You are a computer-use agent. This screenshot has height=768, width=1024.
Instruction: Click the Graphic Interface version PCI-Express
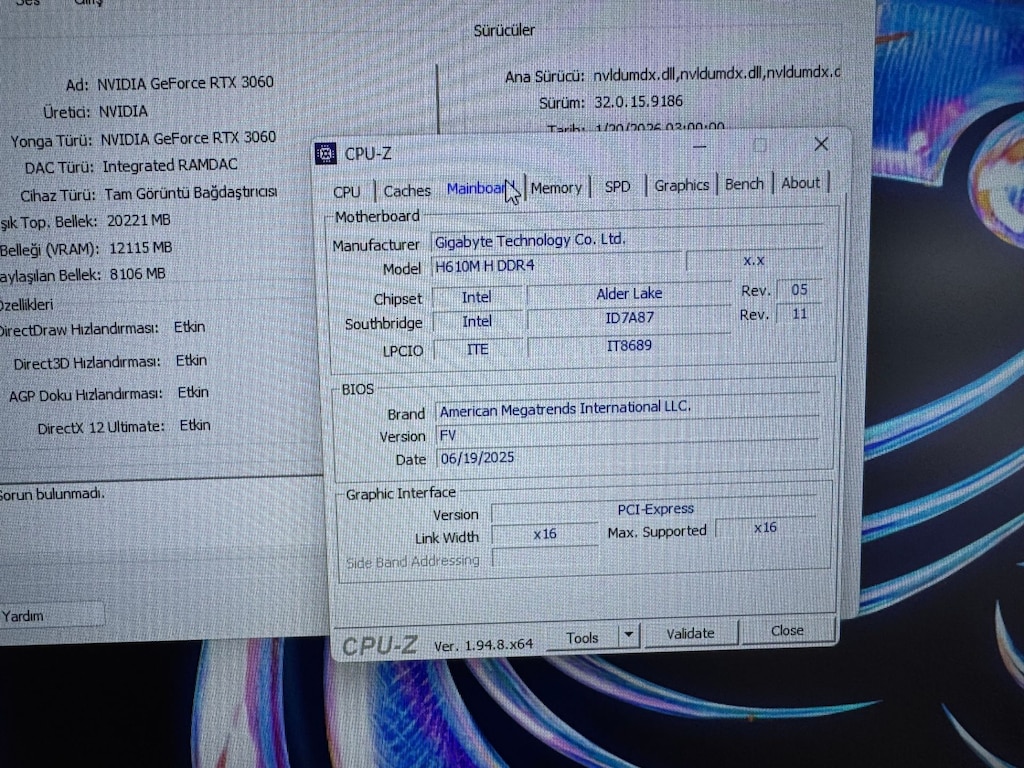pyautogui.click(x=655, y=509)
